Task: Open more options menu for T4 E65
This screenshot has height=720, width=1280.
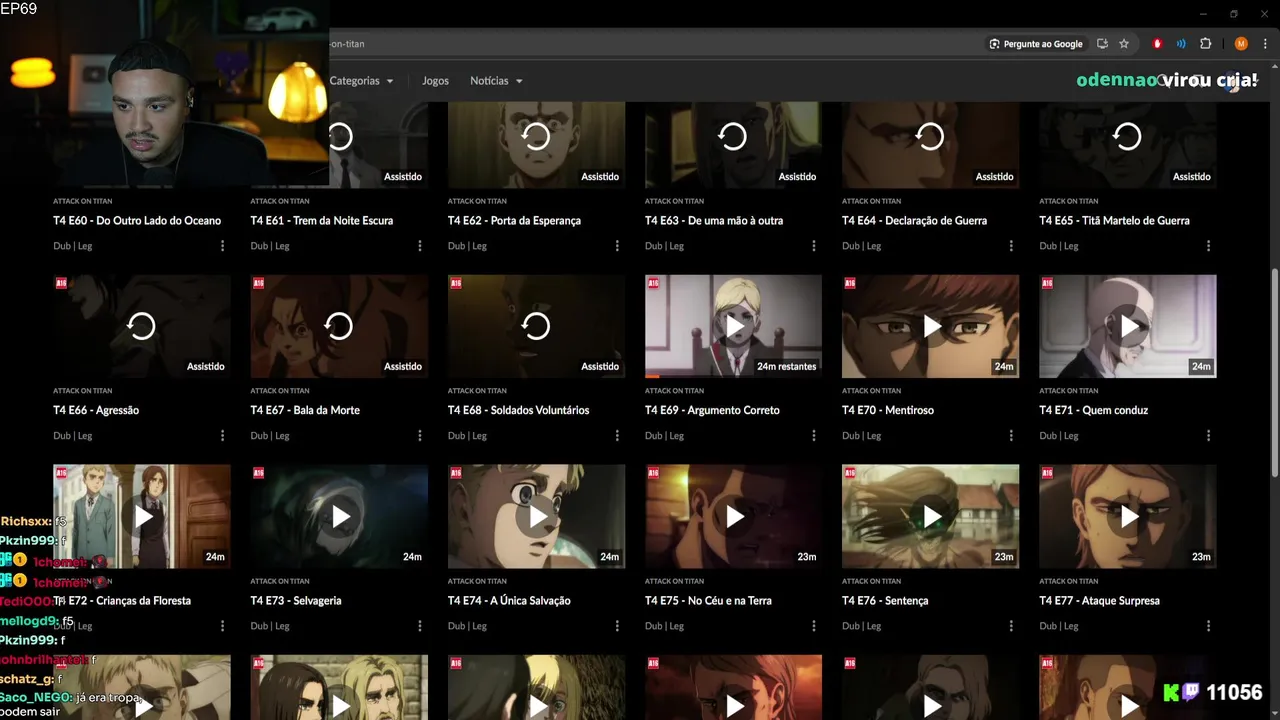Action: click(1208, 246)
